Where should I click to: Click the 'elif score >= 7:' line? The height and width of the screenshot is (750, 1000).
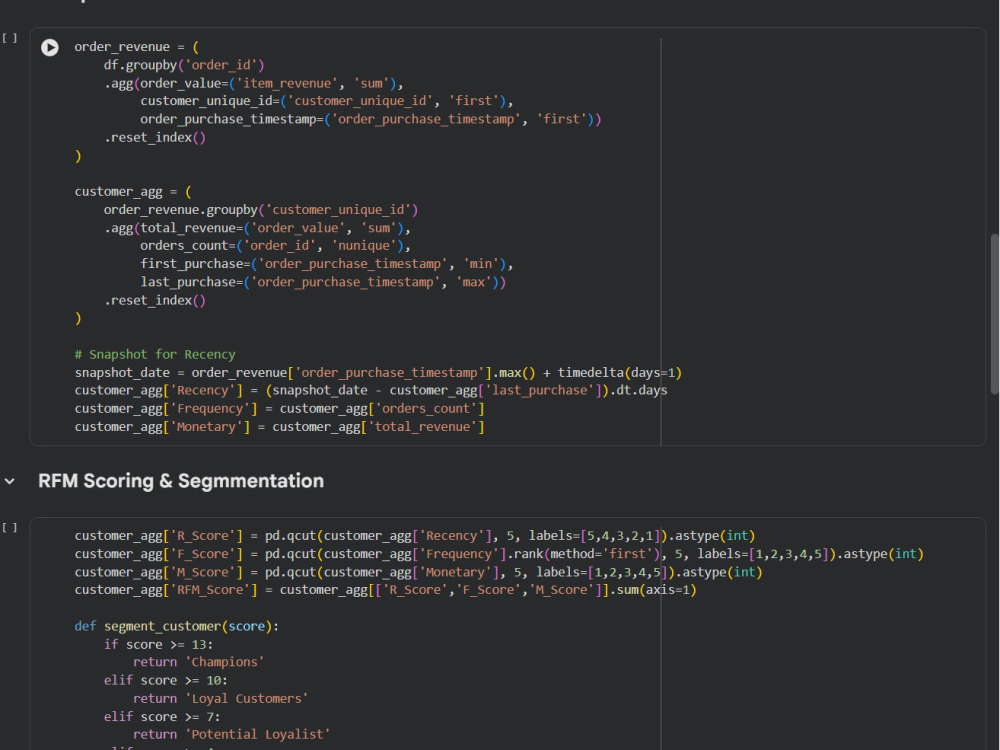tap(162, 717)
